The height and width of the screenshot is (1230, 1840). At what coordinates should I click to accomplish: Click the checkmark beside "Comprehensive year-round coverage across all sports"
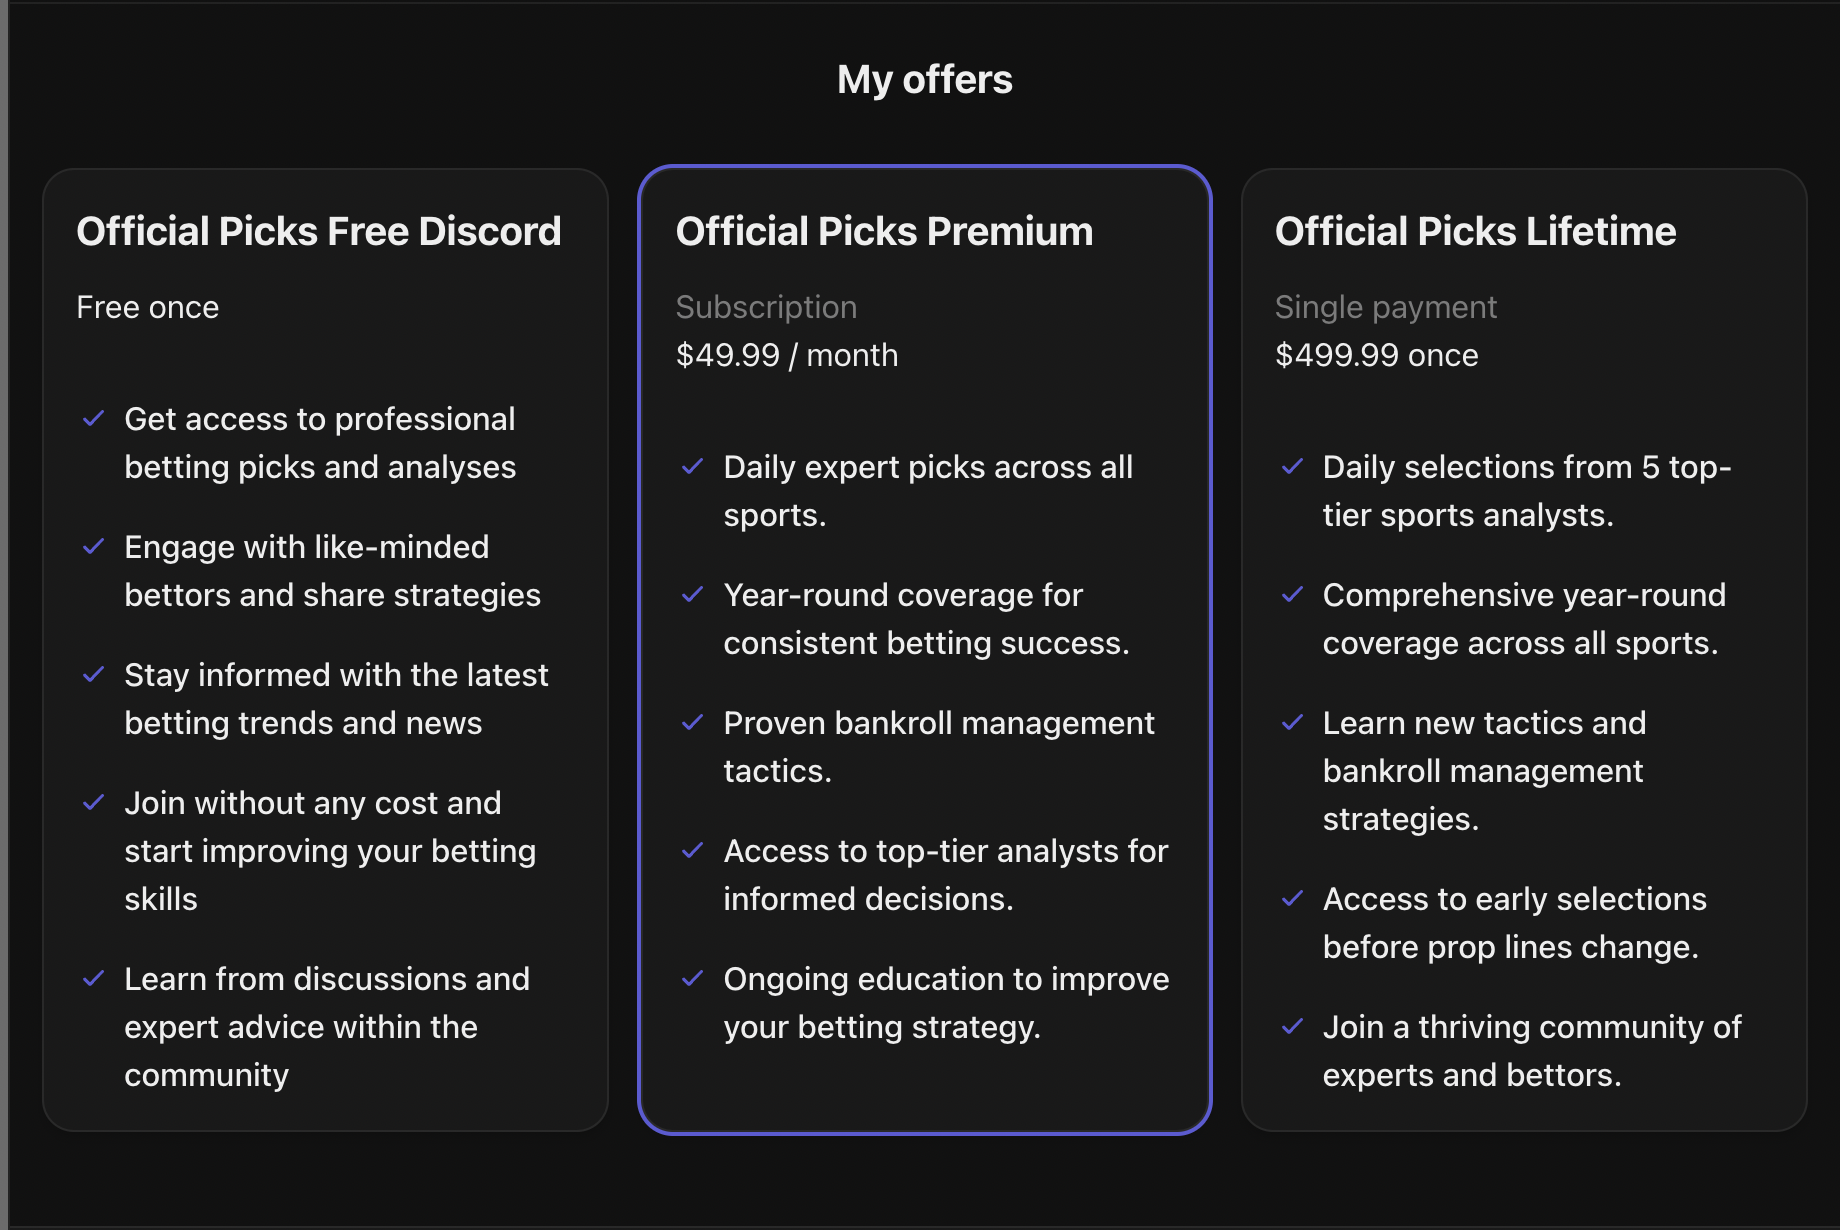click(x=1294, y=594)
